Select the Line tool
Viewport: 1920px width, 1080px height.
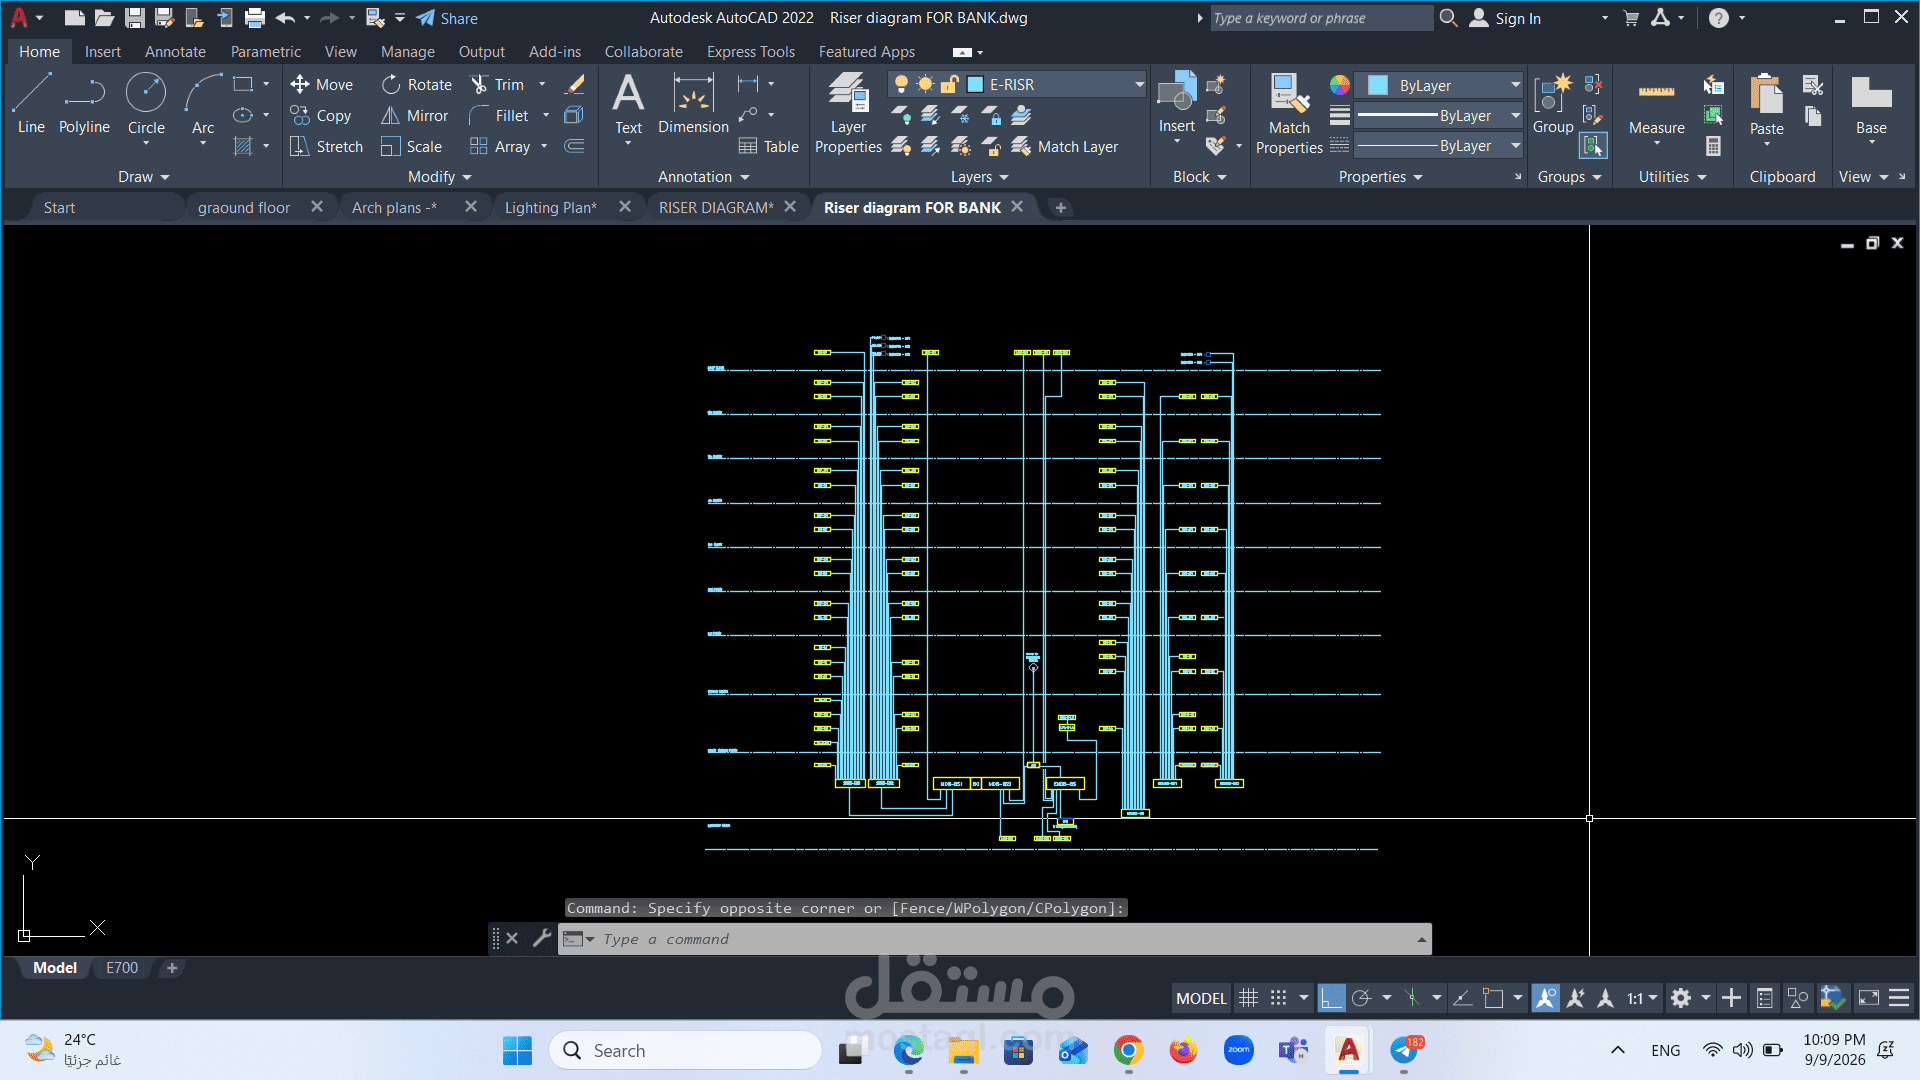31,104
